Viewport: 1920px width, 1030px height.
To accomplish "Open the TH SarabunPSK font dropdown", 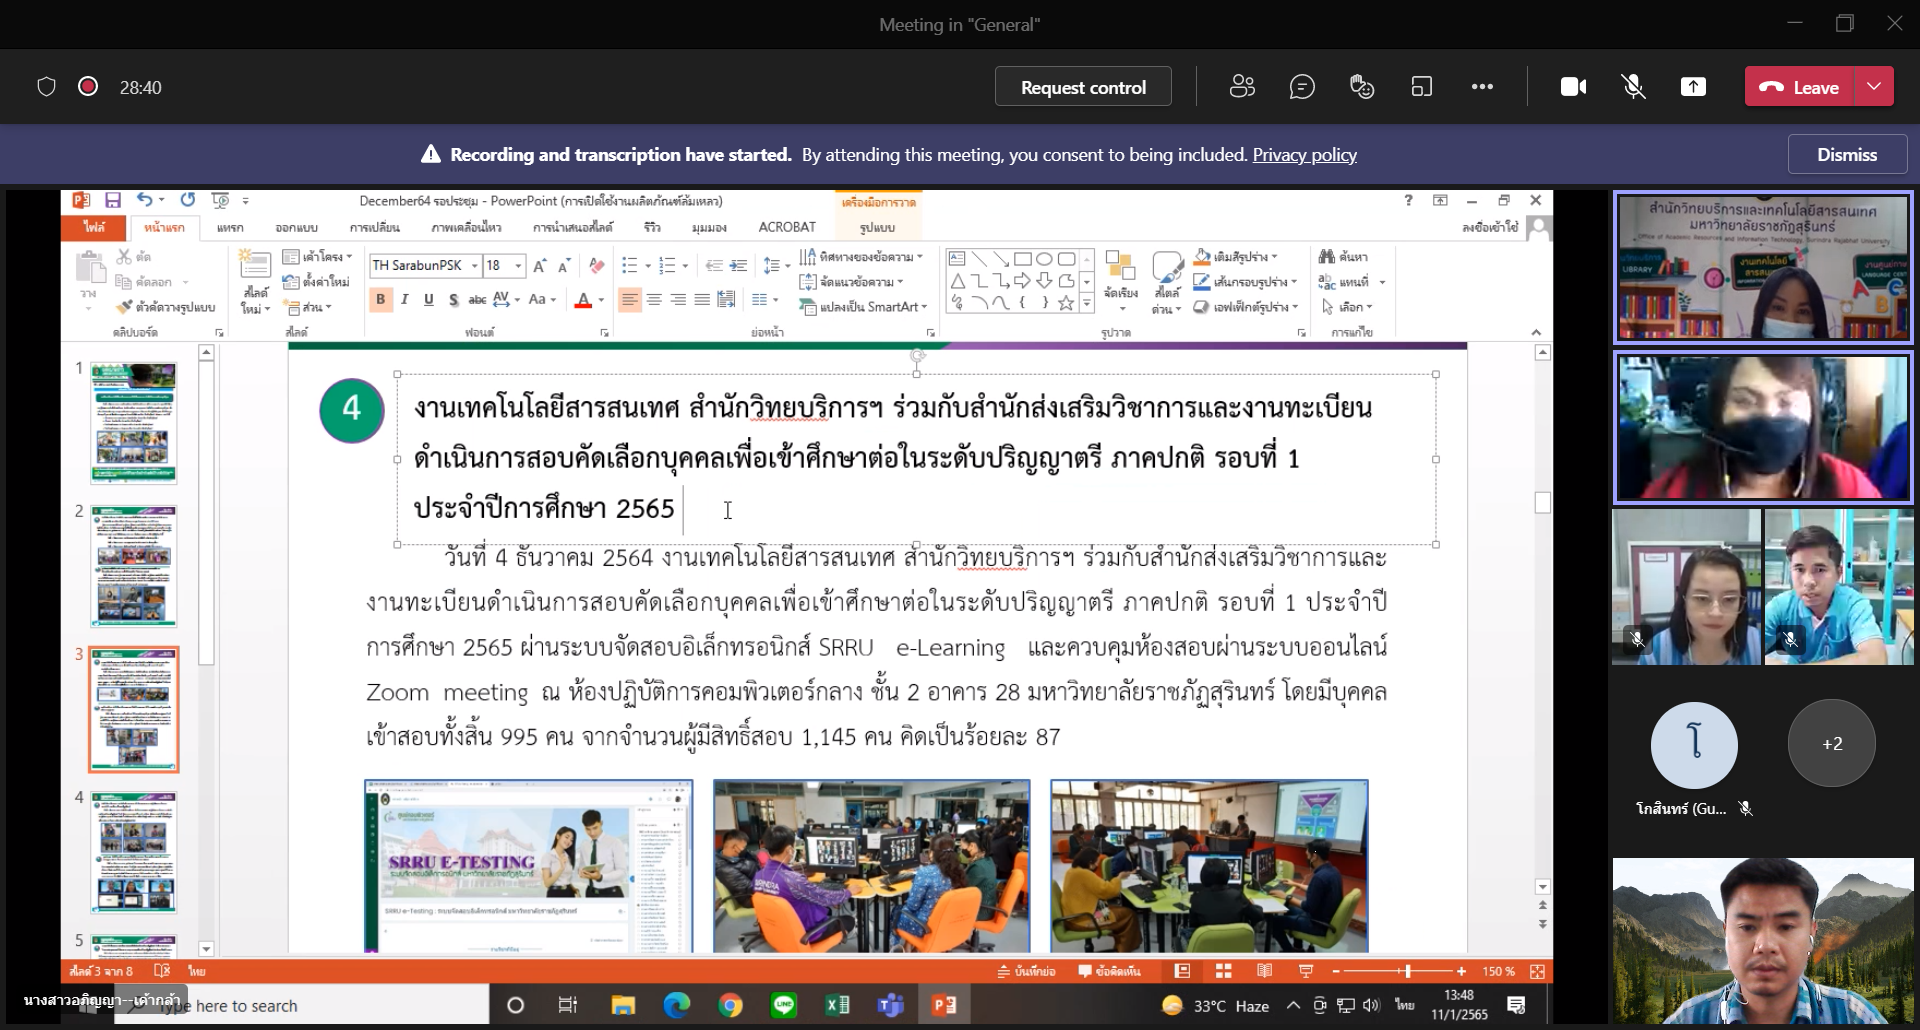I will click(474, 266).
